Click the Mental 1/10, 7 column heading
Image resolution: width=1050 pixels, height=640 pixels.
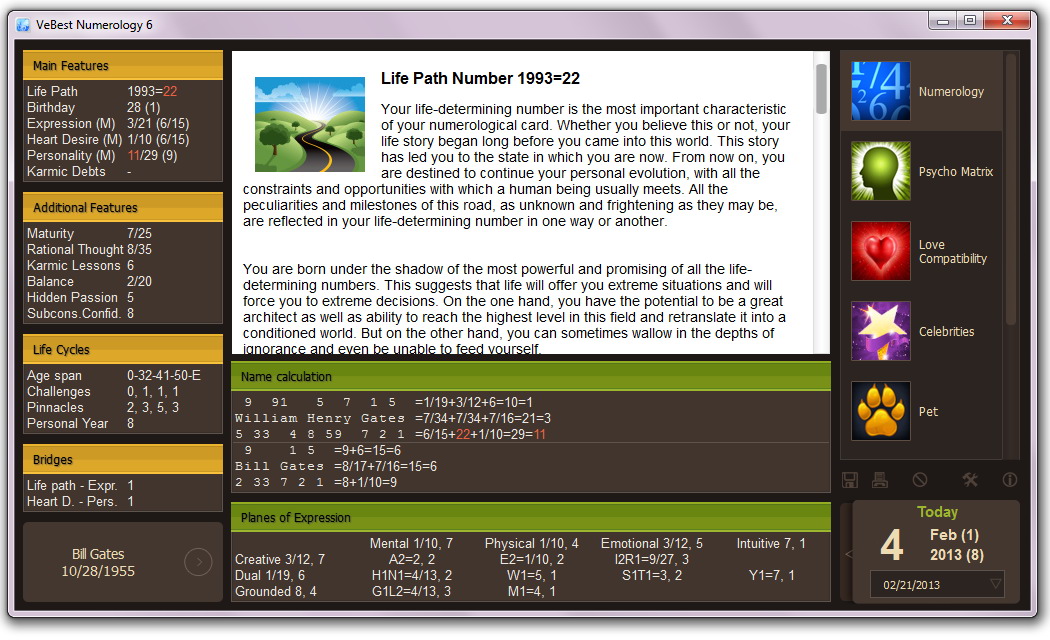click(411, 543)
